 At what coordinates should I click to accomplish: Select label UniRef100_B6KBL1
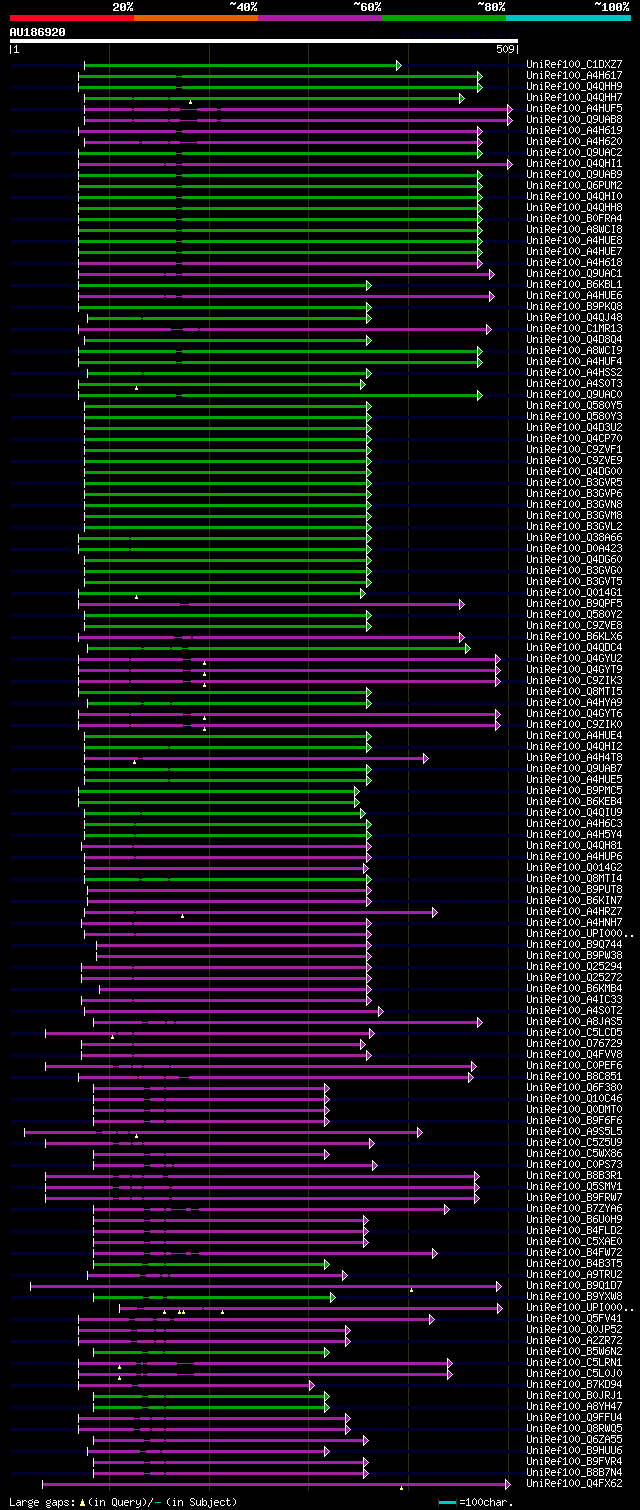(574, 285)
